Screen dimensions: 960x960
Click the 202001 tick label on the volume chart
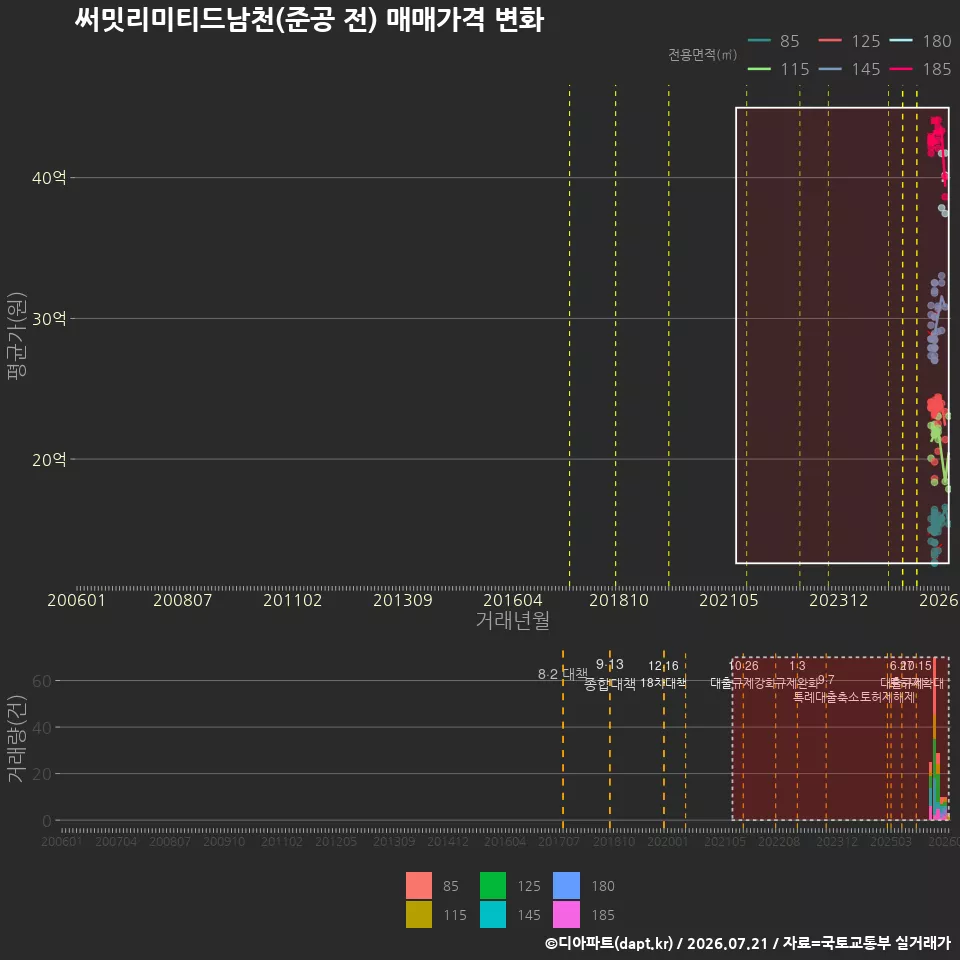tap(668, 842)
